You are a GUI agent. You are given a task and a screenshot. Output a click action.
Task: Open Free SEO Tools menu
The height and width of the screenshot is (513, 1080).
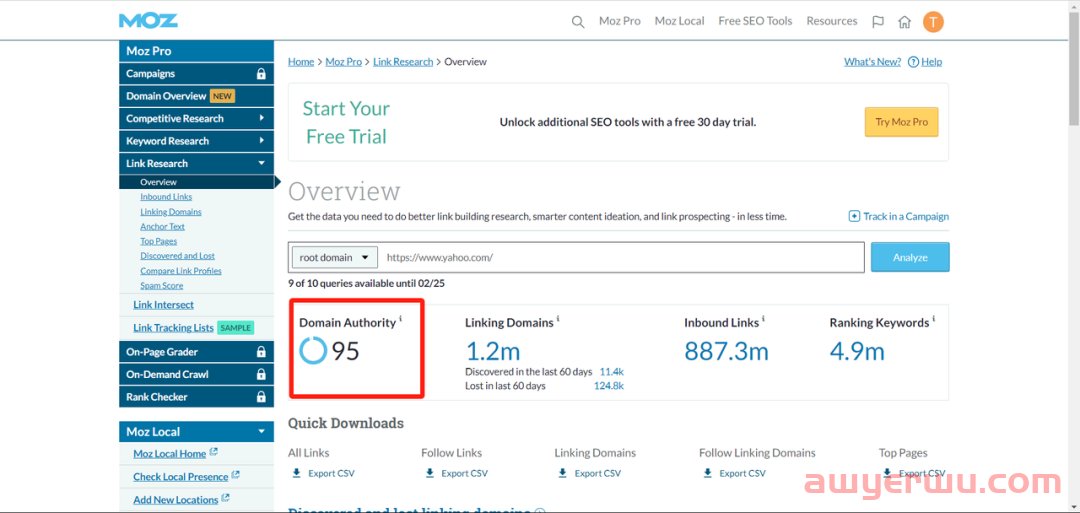(756, 21)
